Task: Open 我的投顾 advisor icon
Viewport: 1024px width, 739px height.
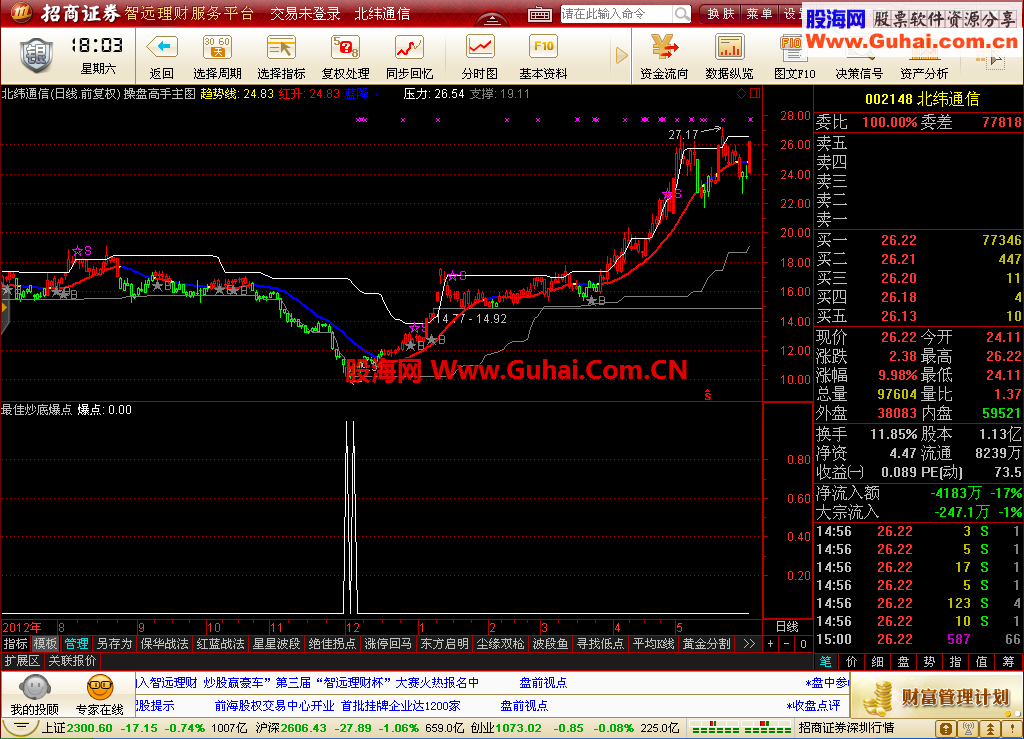Action: point(35,695)
